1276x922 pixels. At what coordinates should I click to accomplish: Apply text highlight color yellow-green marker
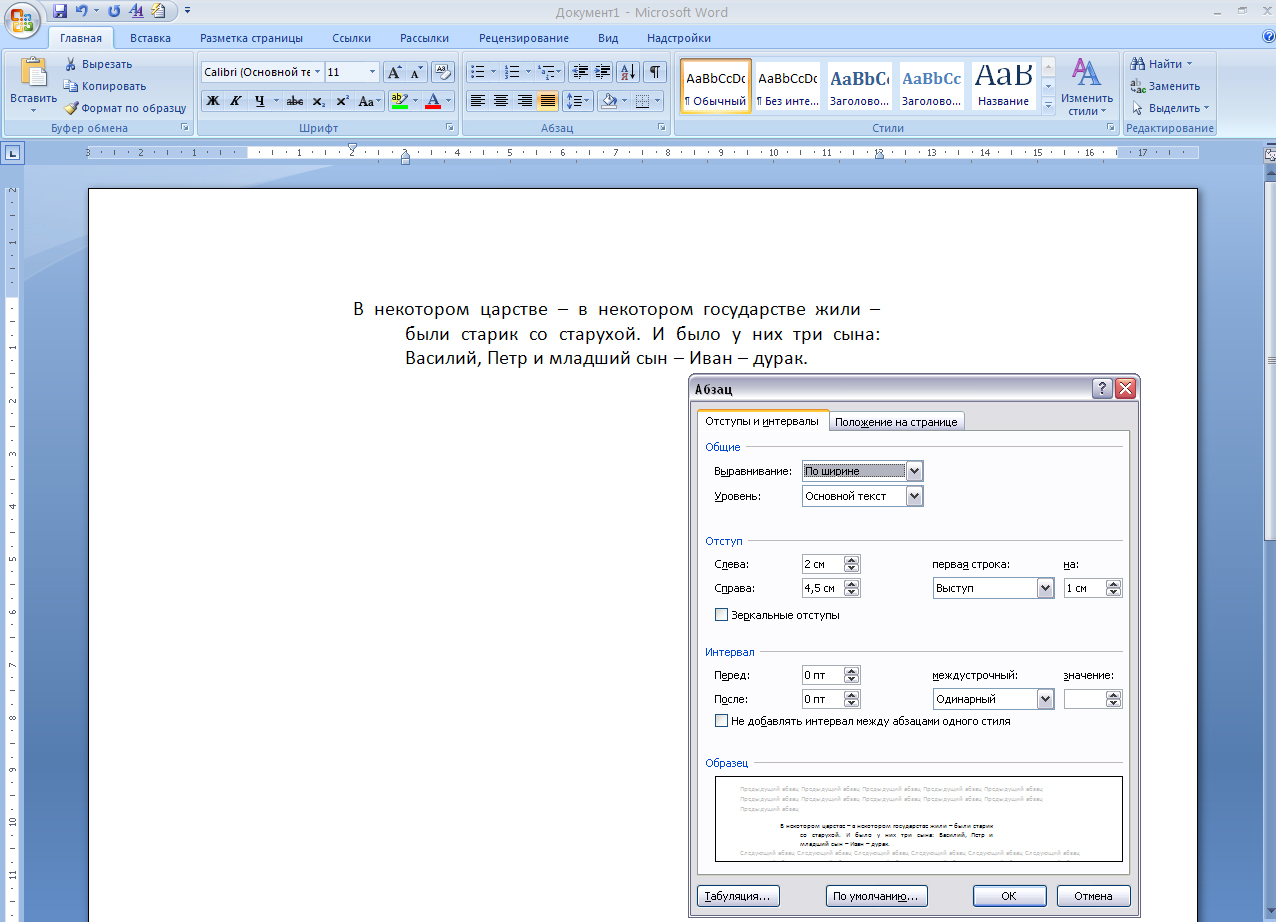point(398,101)
